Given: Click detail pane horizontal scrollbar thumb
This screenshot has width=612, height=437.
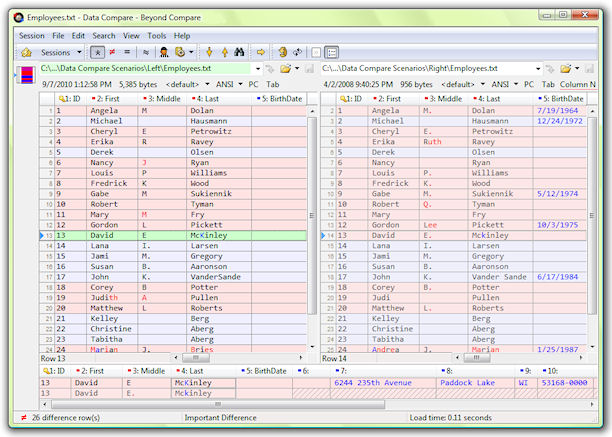Looking at the screenshot, I should point(218,405).
